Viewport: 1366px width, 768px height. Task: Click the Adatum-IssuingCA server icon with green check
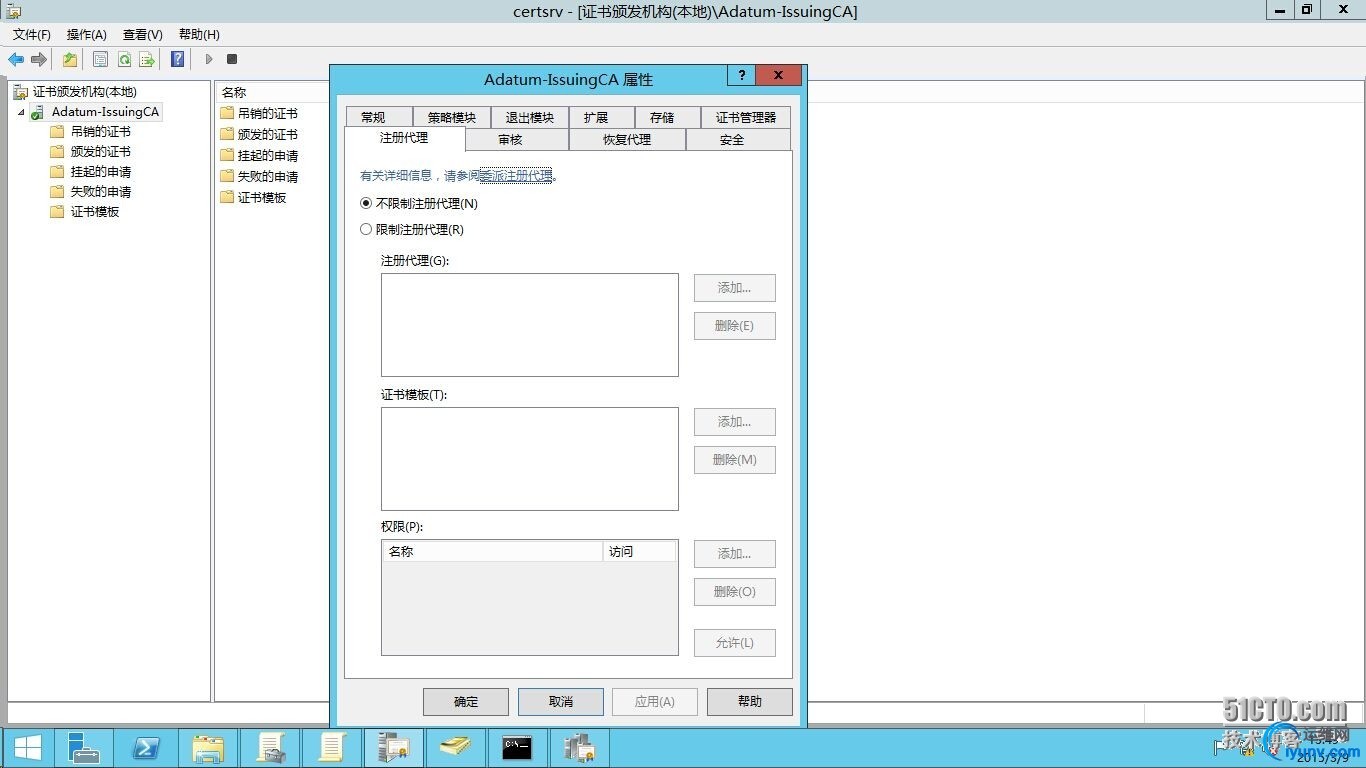[37, 112]
